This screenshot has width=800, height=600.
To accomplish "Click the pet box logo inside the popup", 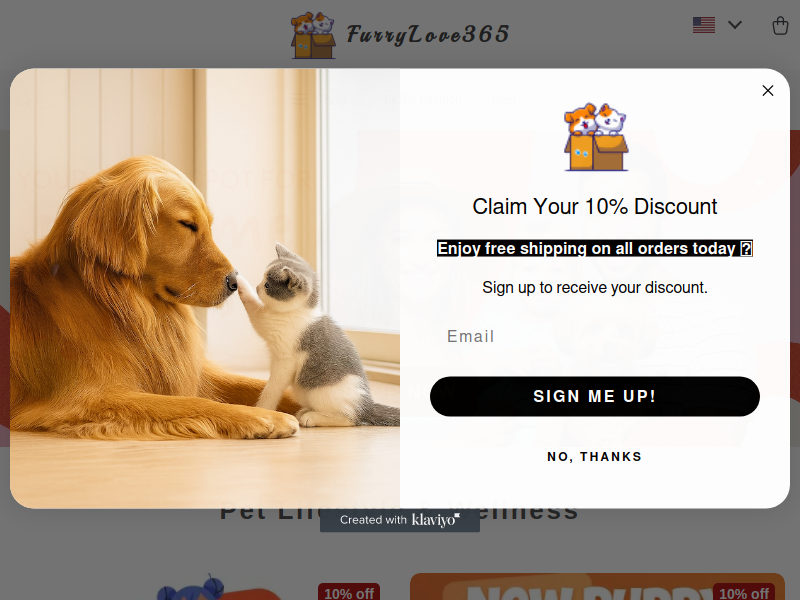I will 596,137.
